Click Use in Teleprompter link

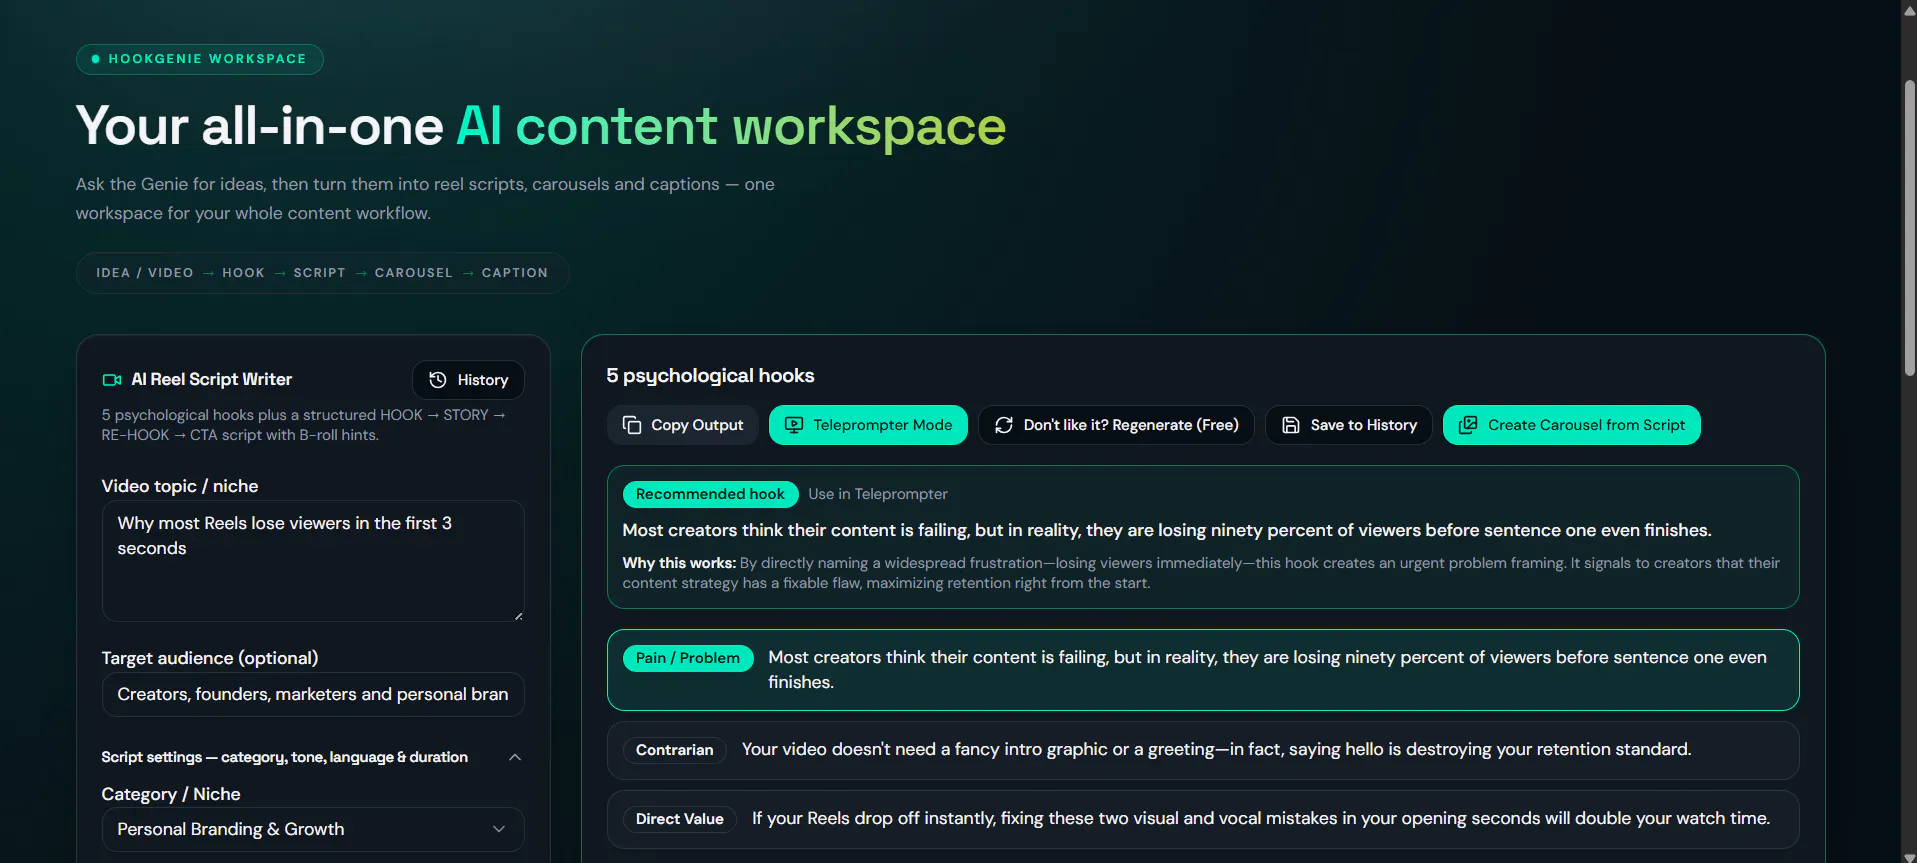click(878, 494)
